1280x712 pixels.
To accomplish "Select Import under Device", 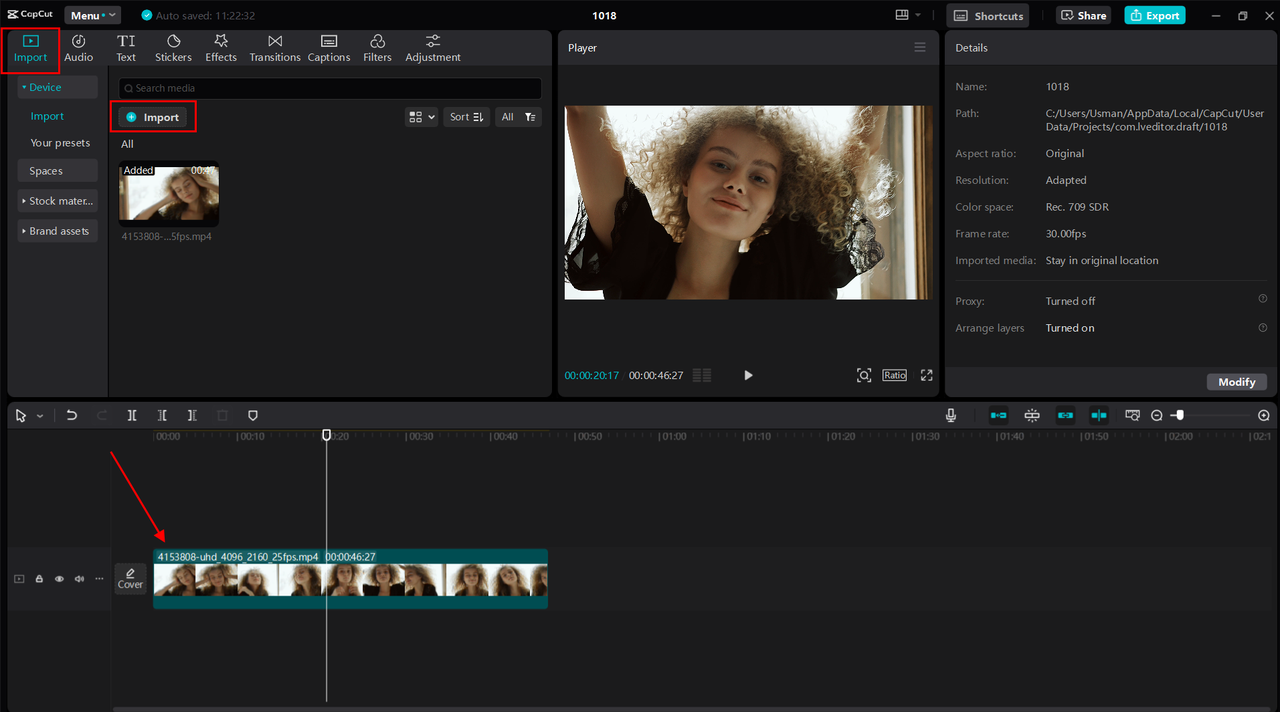I will coord(47,116).
